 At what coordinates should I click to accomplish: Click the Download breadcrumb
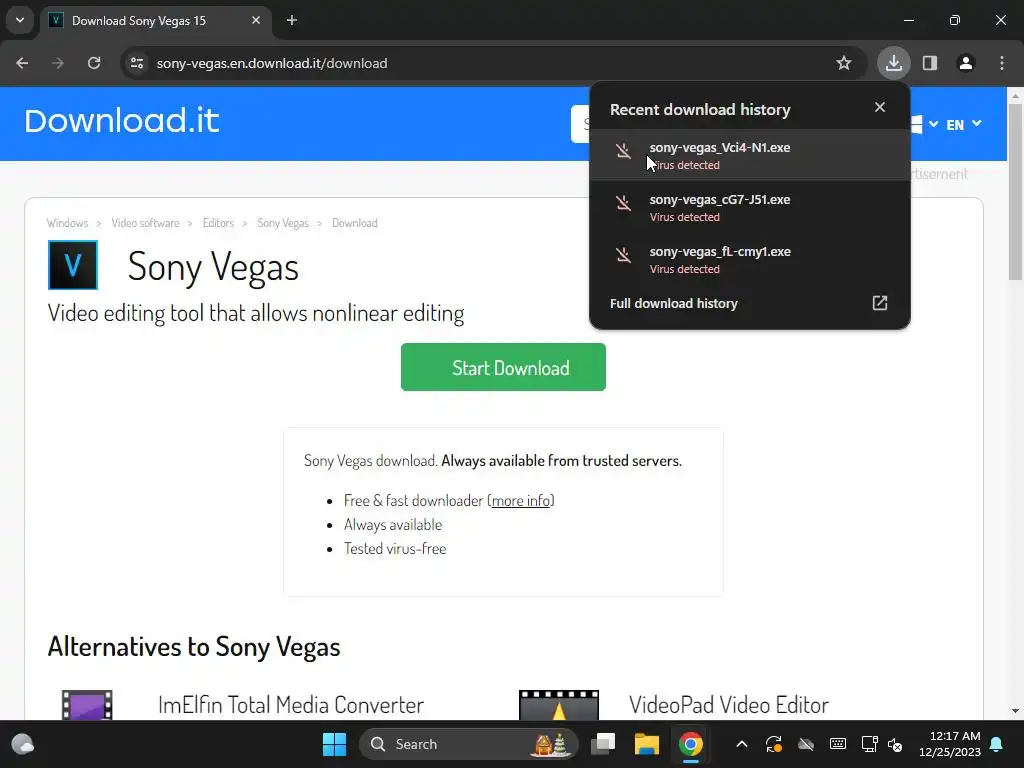(355, 223)
